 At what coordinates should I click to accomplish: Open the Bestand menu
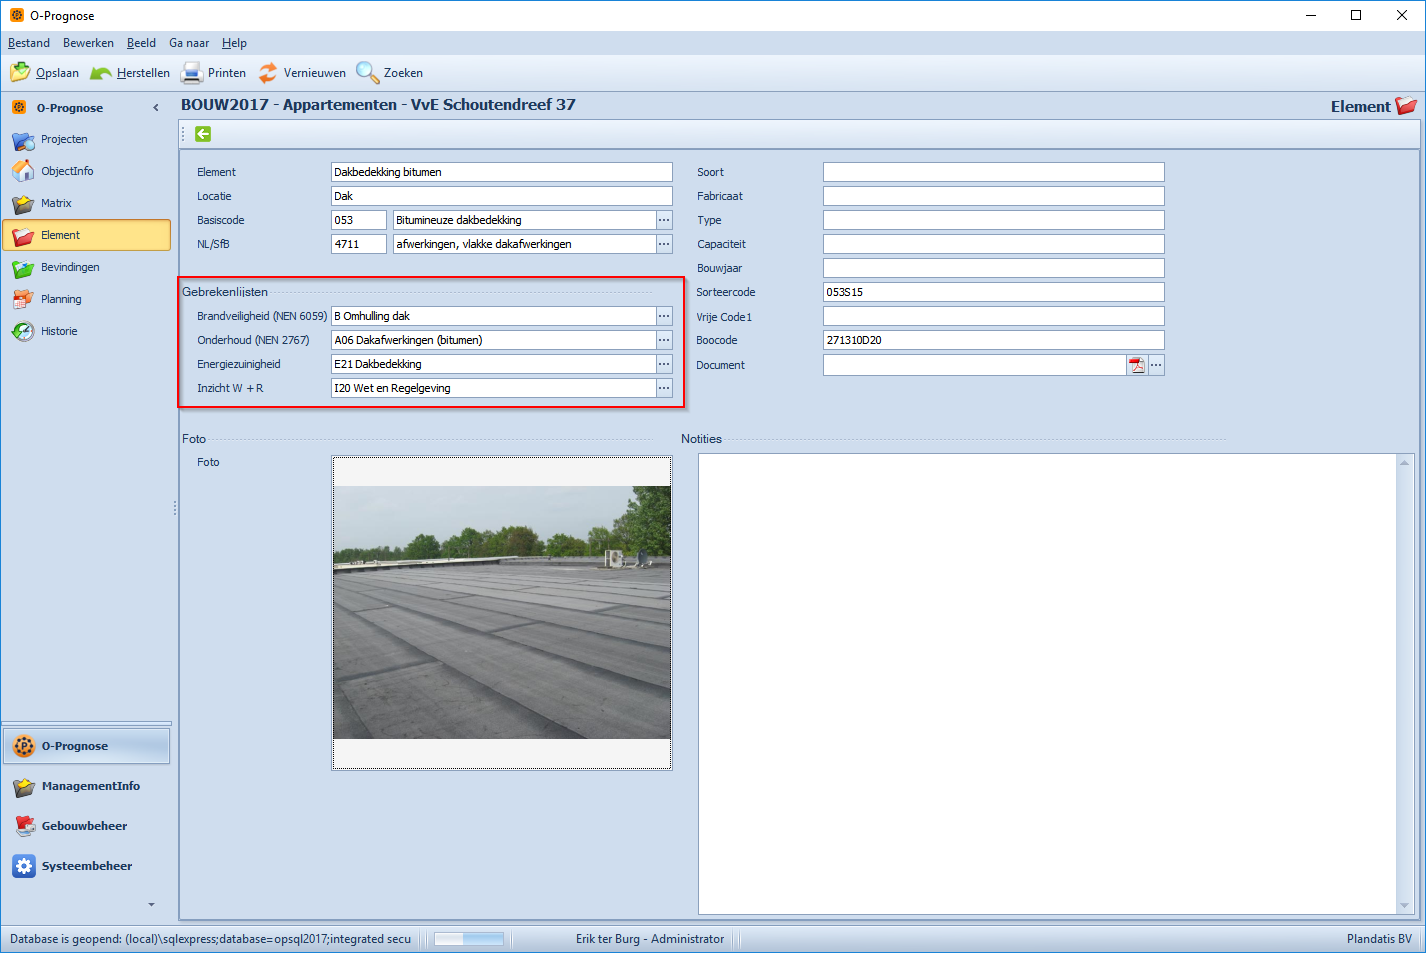pyautogui.click(x=29, y=43)
